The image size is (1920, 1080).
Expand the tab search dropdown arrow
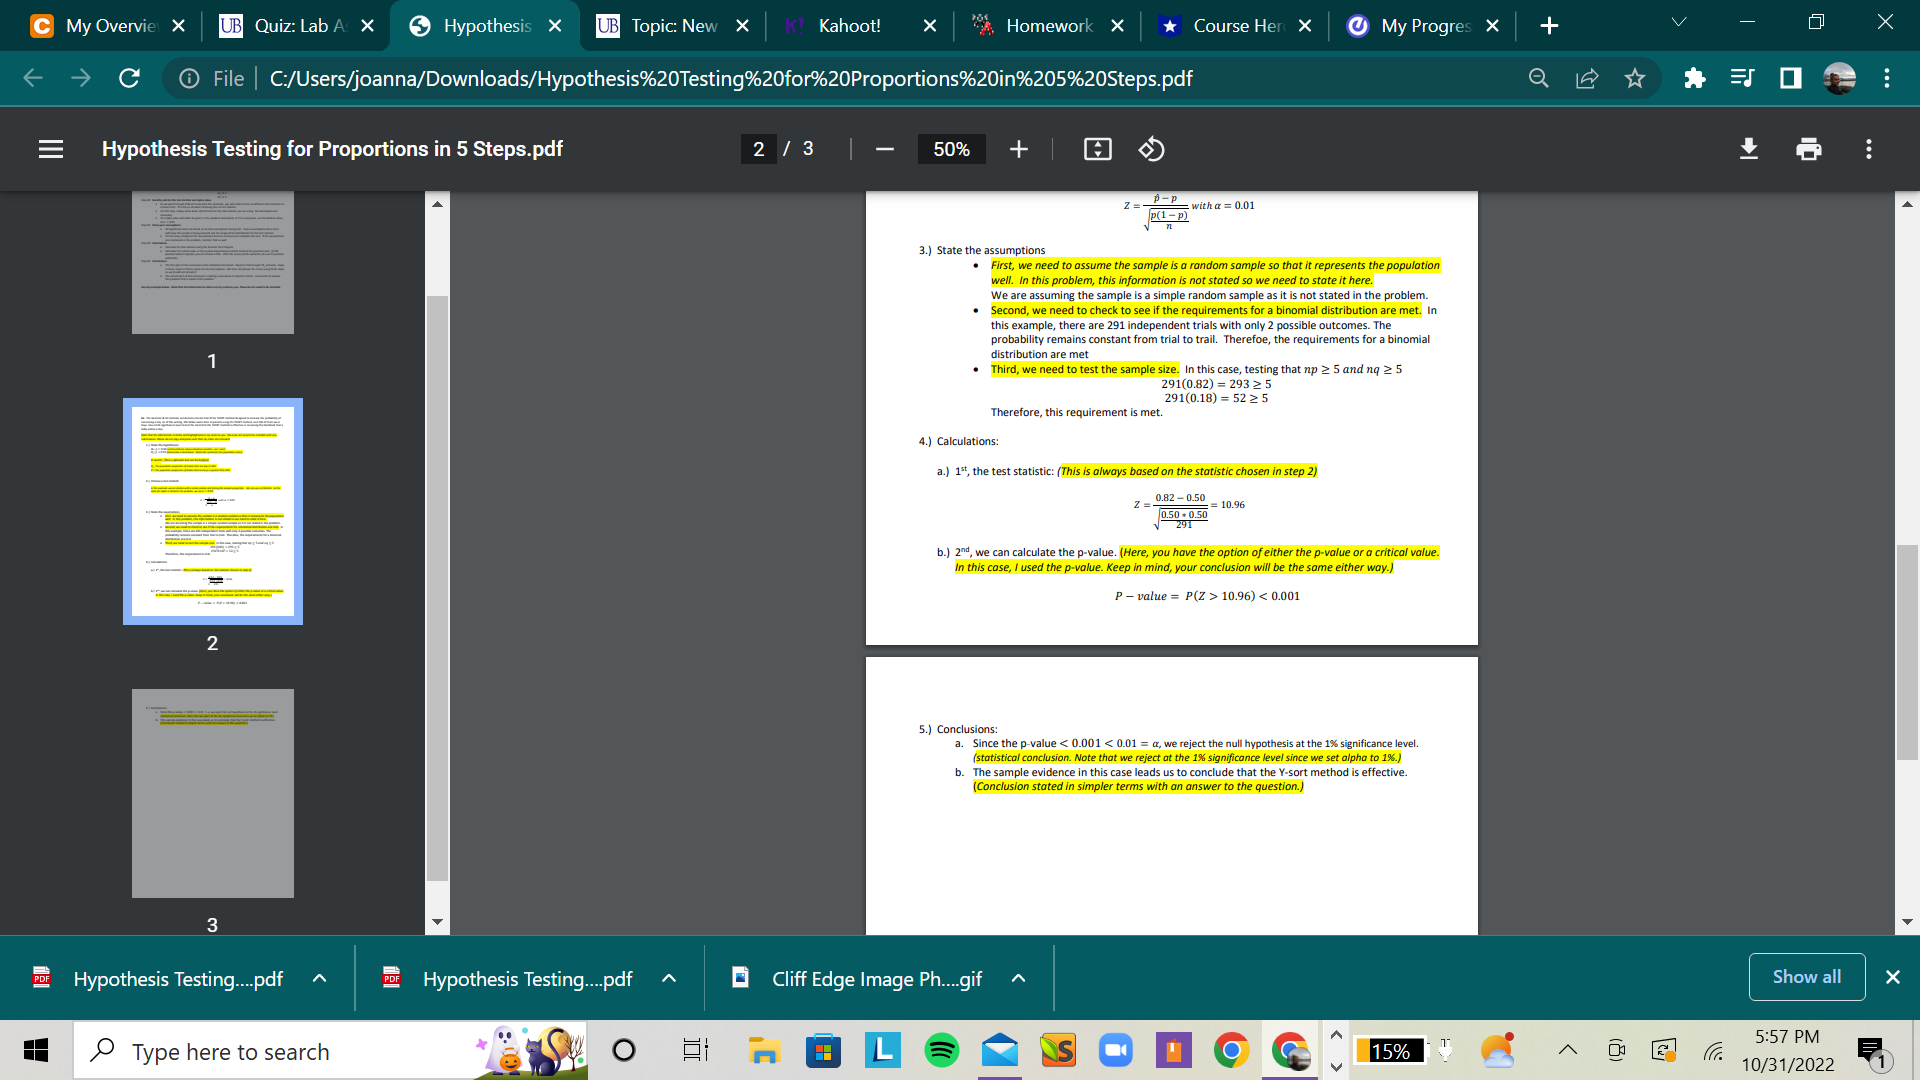(1679, 21)
